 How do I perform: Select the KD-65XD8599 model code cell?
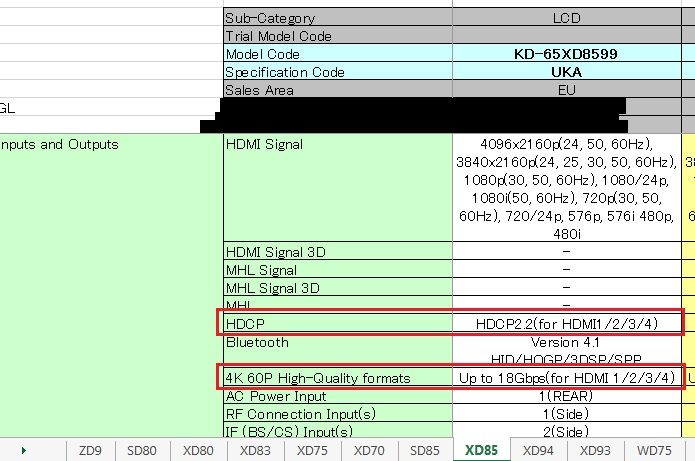(x=566, y=54)
